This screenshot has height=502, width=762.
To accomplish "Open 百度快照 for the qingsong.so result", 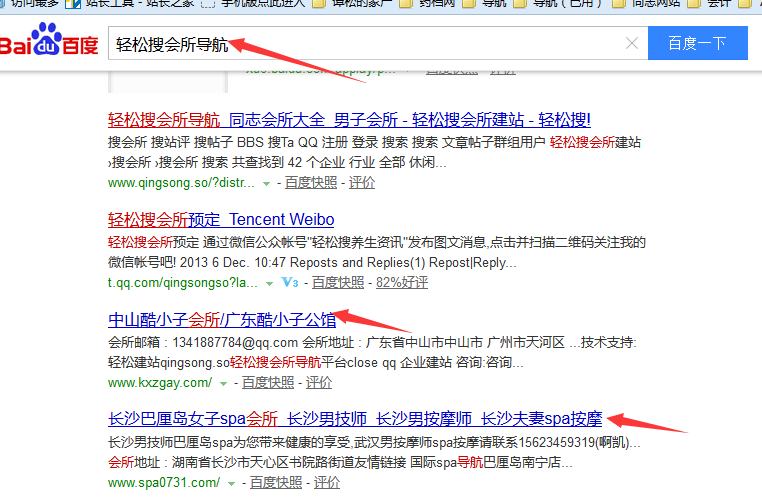I will pyautogui.click(x=311, y=183).
